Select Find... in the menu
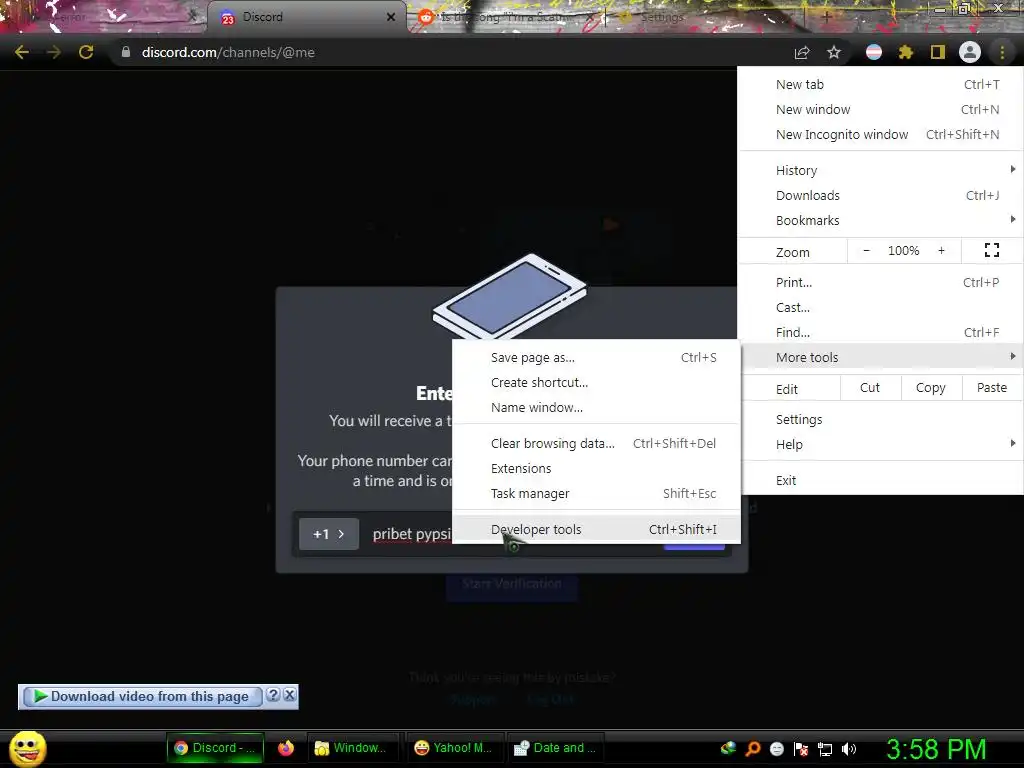The height and width of the screenshot is (768, 1024). [881, 332]
